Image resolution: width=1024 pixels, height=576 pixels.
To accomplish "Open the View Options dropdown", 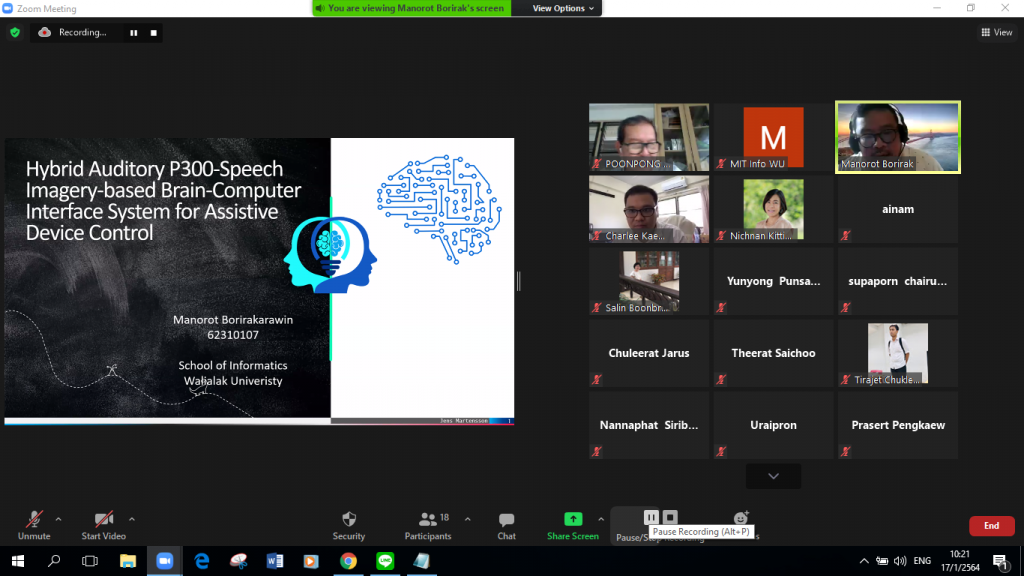I will click(563, 8).
